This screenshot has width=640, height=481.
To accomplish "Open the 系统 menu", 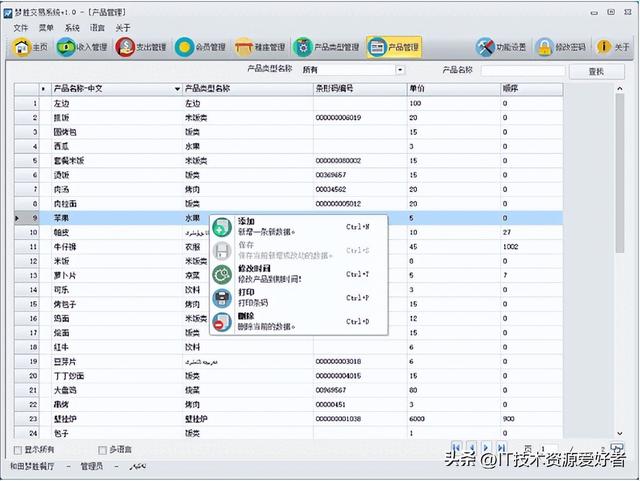I will [x=72, y=28].
